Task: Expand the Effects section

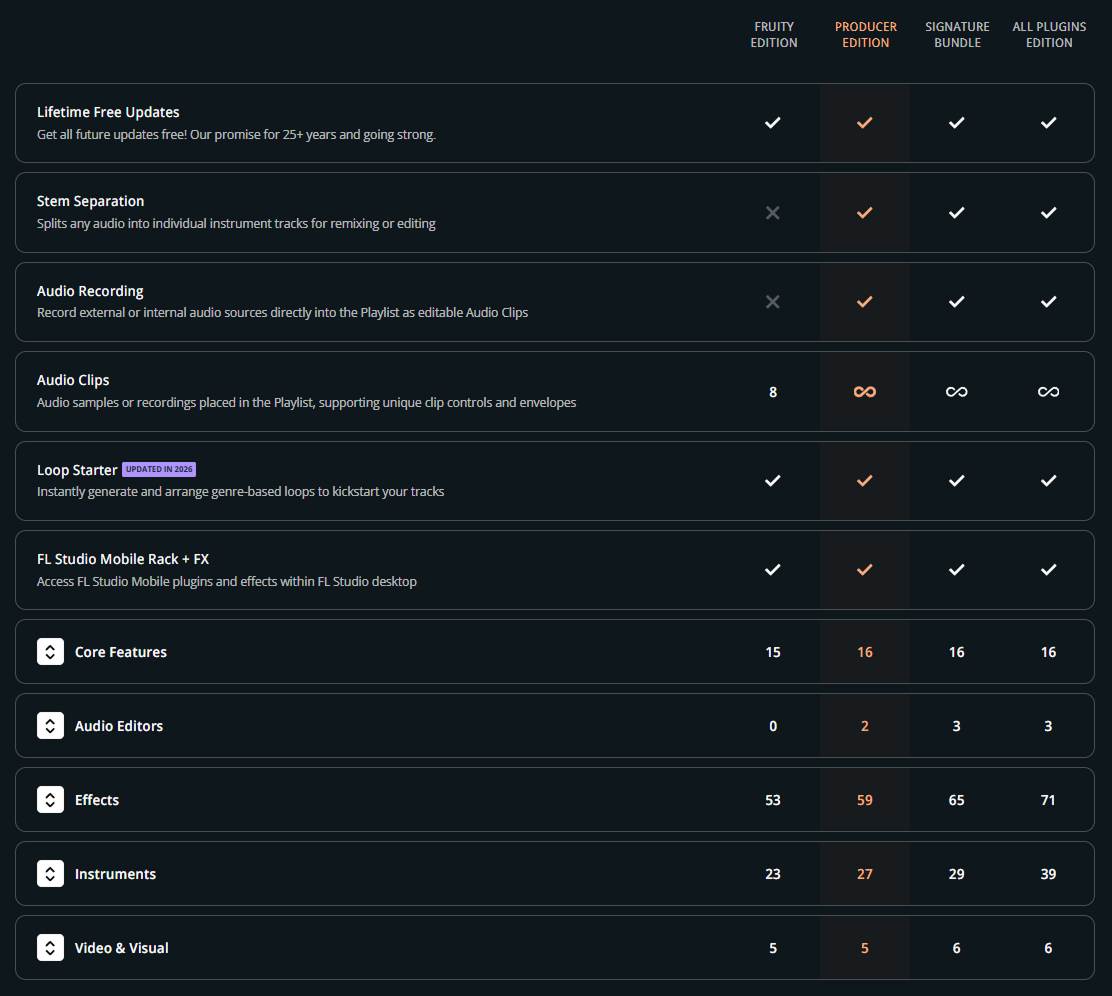Action: tap(50, 799)
